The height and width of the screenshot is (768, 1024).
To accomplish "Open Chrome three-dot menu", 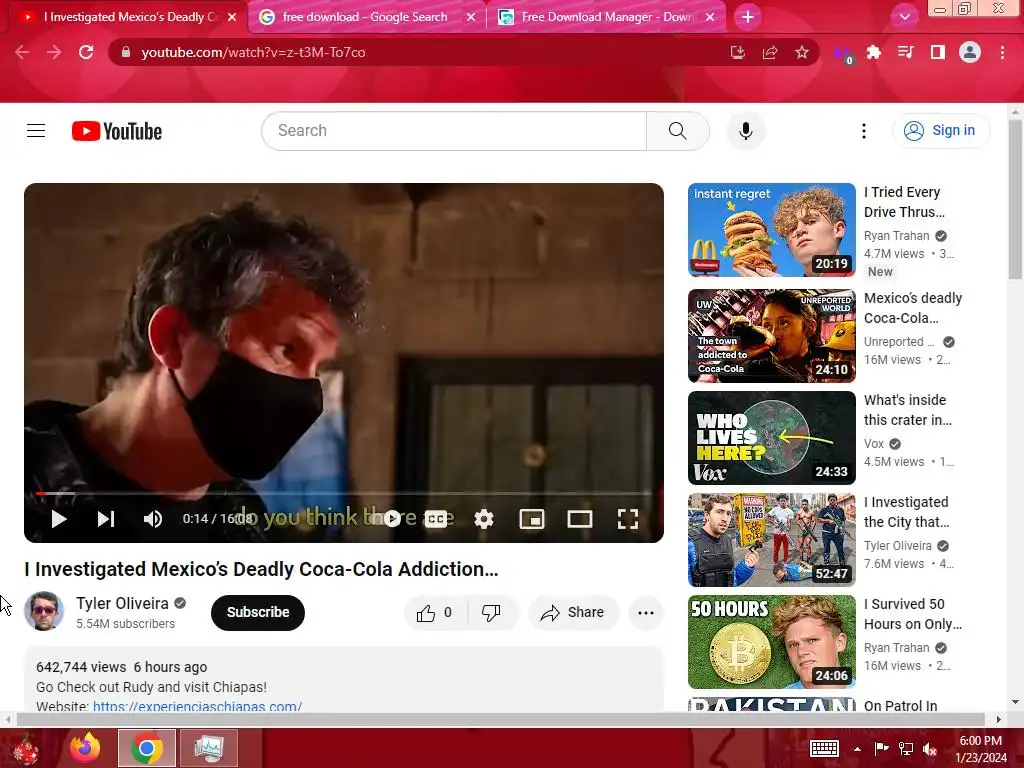I will pos(1002,52).
